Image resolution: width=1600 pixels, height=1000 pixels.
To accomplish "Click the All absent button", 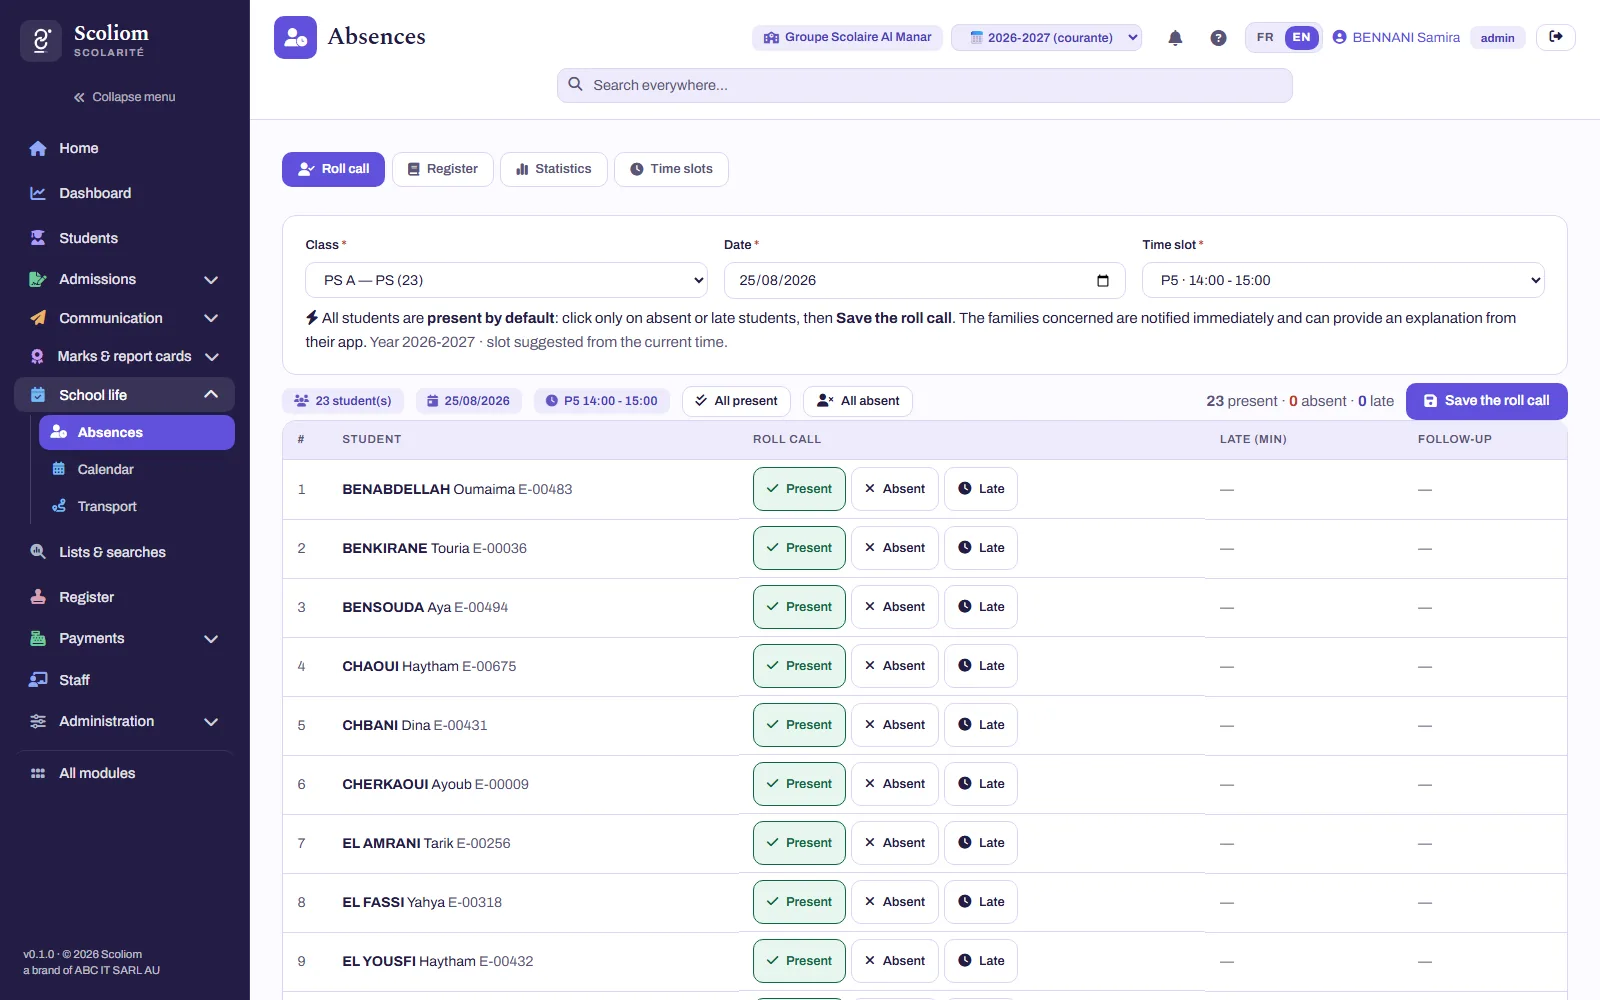I will pyautogui.click(x=858, y=401).
